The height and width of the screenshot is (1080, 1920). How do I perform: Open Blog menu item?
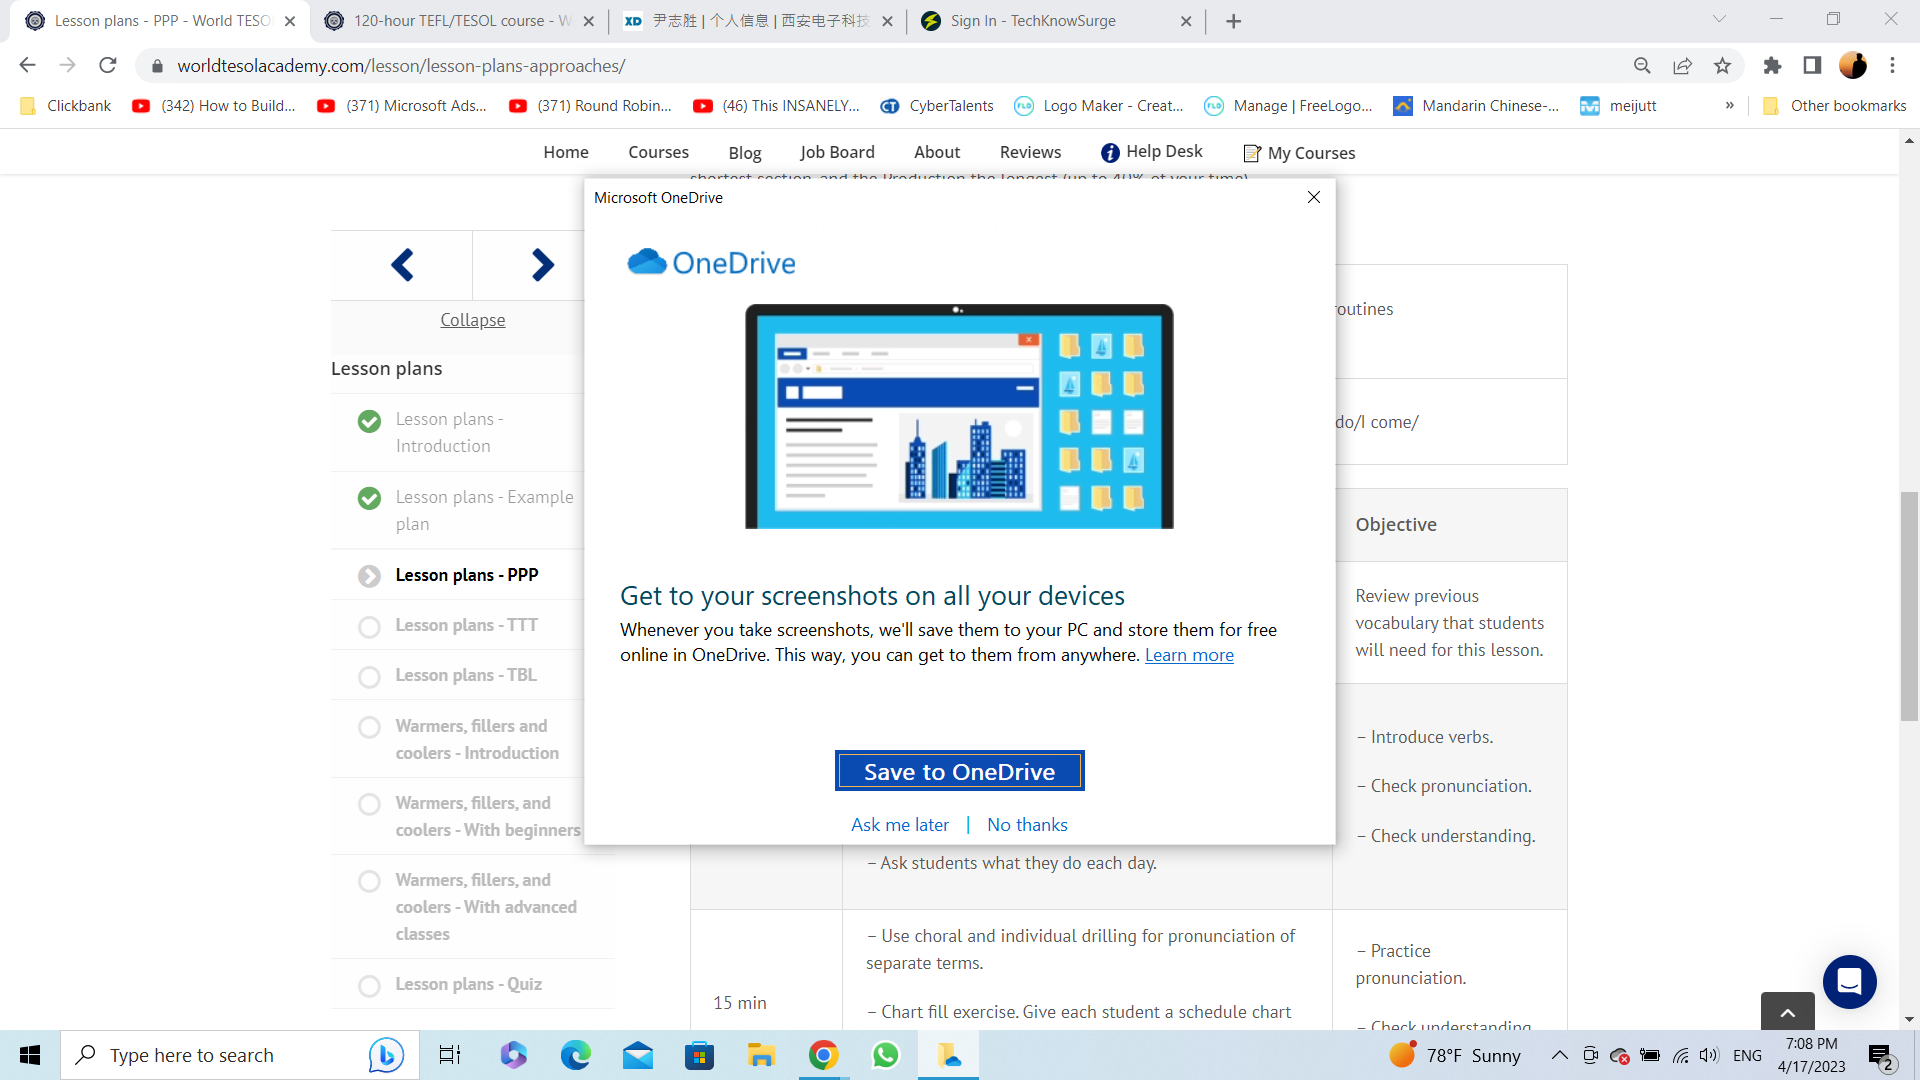pos(745,153)
